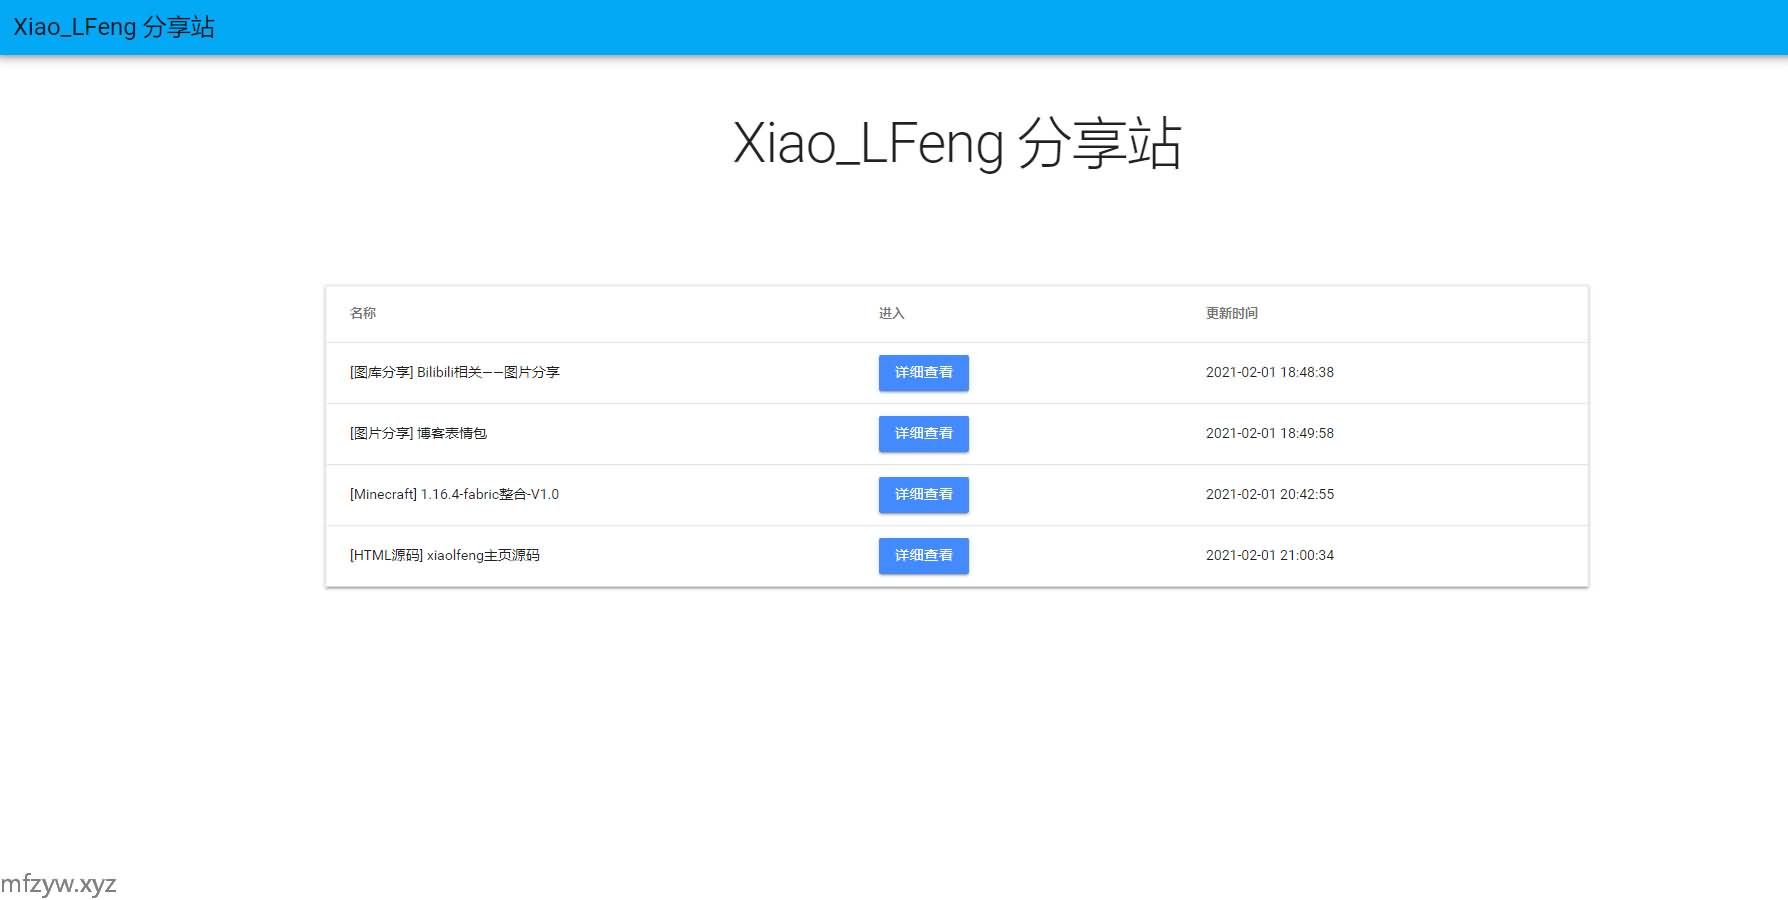The image size is (1788, 900).
Task: Click the large Xiao_LFeng 分享站 page heading
Action: (x=957, y=143)
